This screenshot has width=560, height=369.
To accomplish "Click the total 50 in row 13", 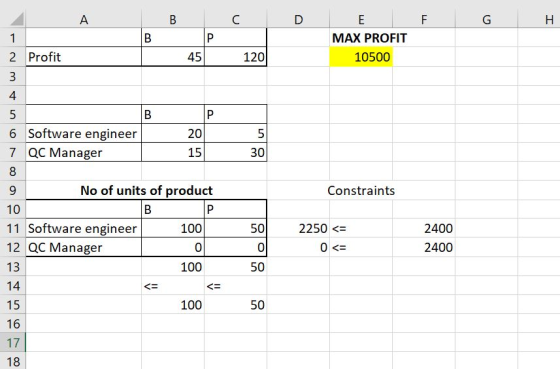I will coord(235,266).
